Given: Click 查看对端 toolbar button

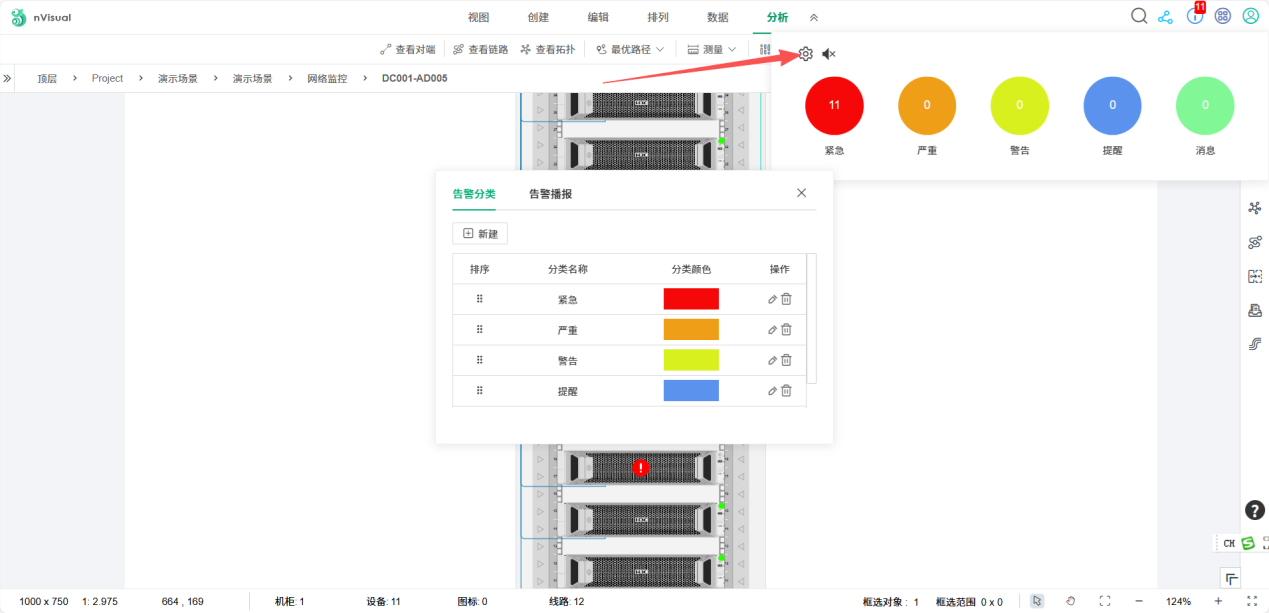Looking at the screenshot, I should (408, 49).
